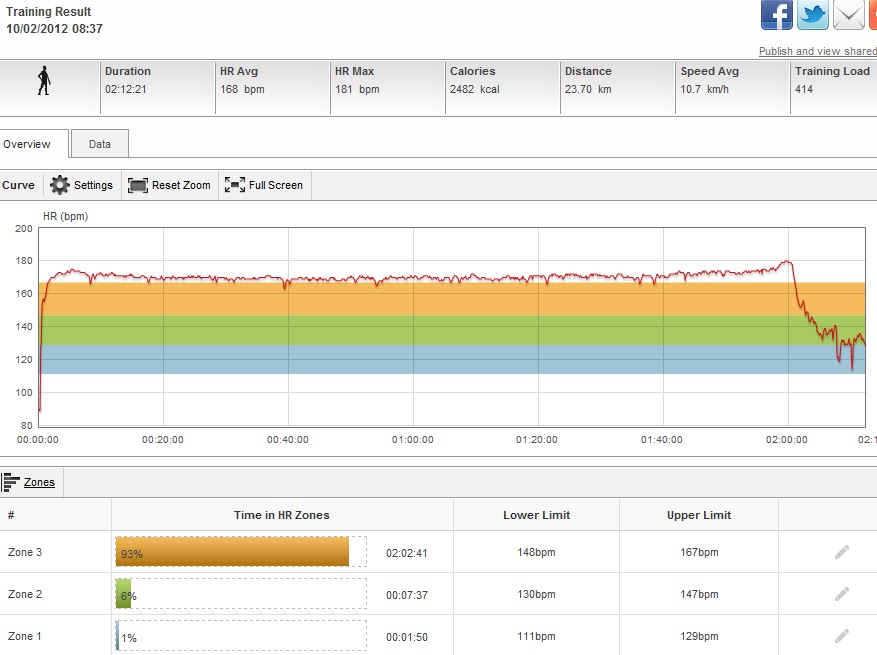Click the Zone 3 row label
Screen dimensions: 877x655
(25, 552)
